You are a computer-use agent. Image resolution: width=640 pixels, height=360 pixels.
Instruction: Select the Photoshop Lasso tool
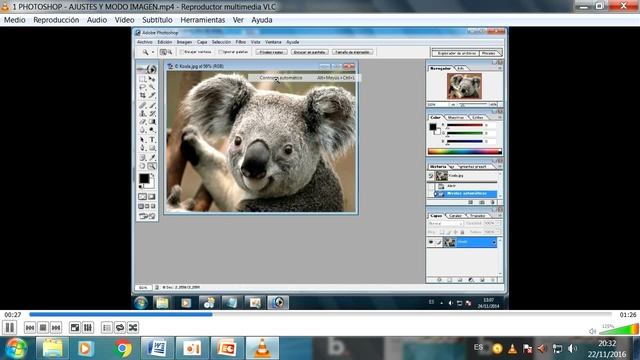click(142, 87)
